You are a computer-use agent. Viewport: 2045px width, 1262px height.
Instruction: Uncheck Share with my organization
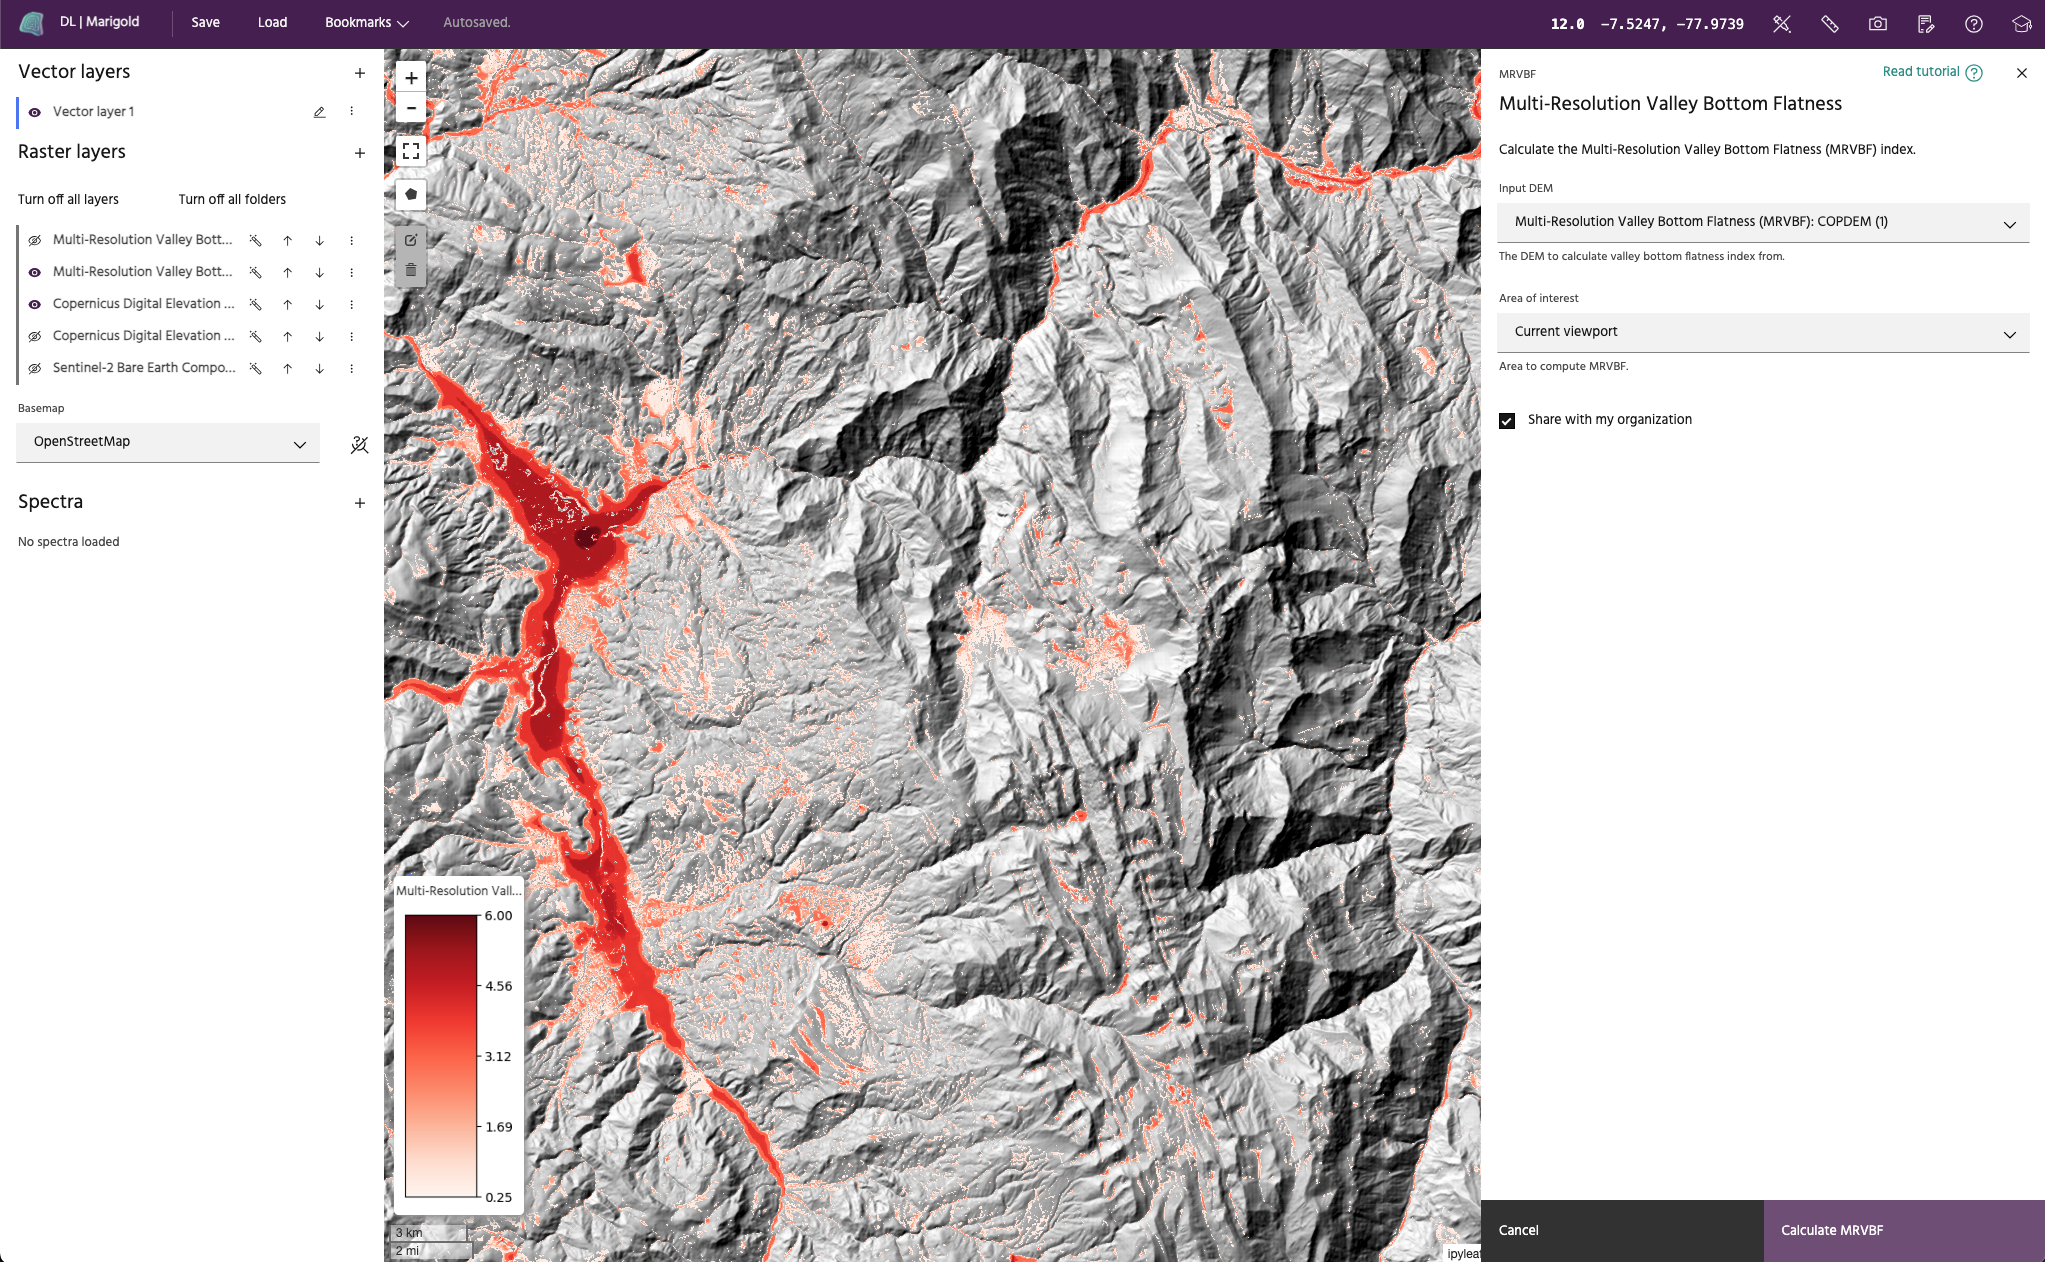1507,420
